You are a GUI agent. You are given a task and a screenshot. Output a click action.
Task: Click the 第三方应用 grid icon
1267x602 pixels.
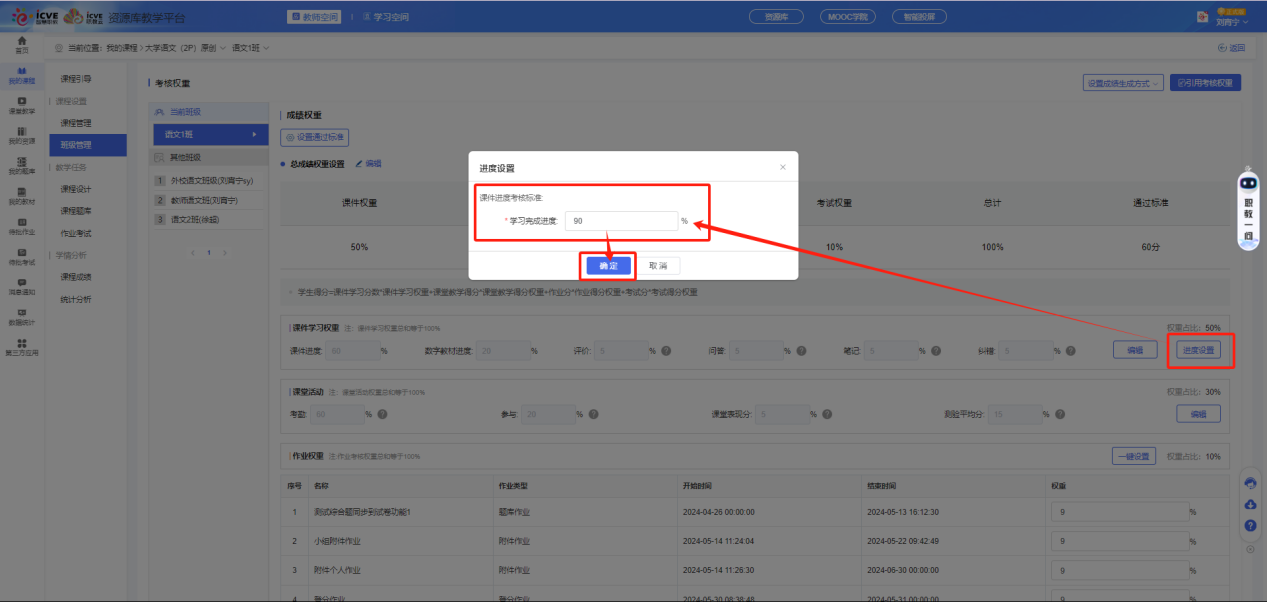pos(21,346)
